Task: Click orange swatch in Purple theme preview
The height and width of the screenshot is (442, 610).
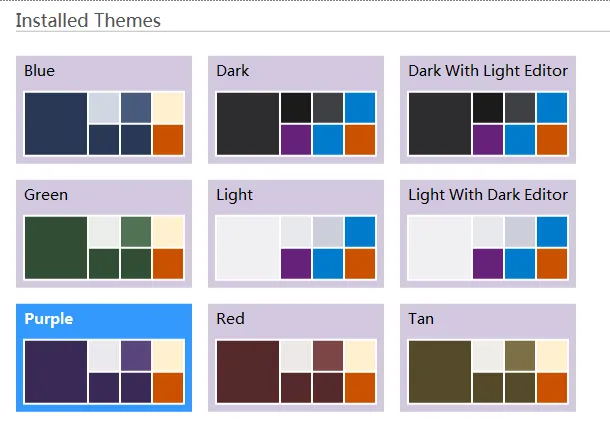Action: pyautogui.click(x=168, y=388)
